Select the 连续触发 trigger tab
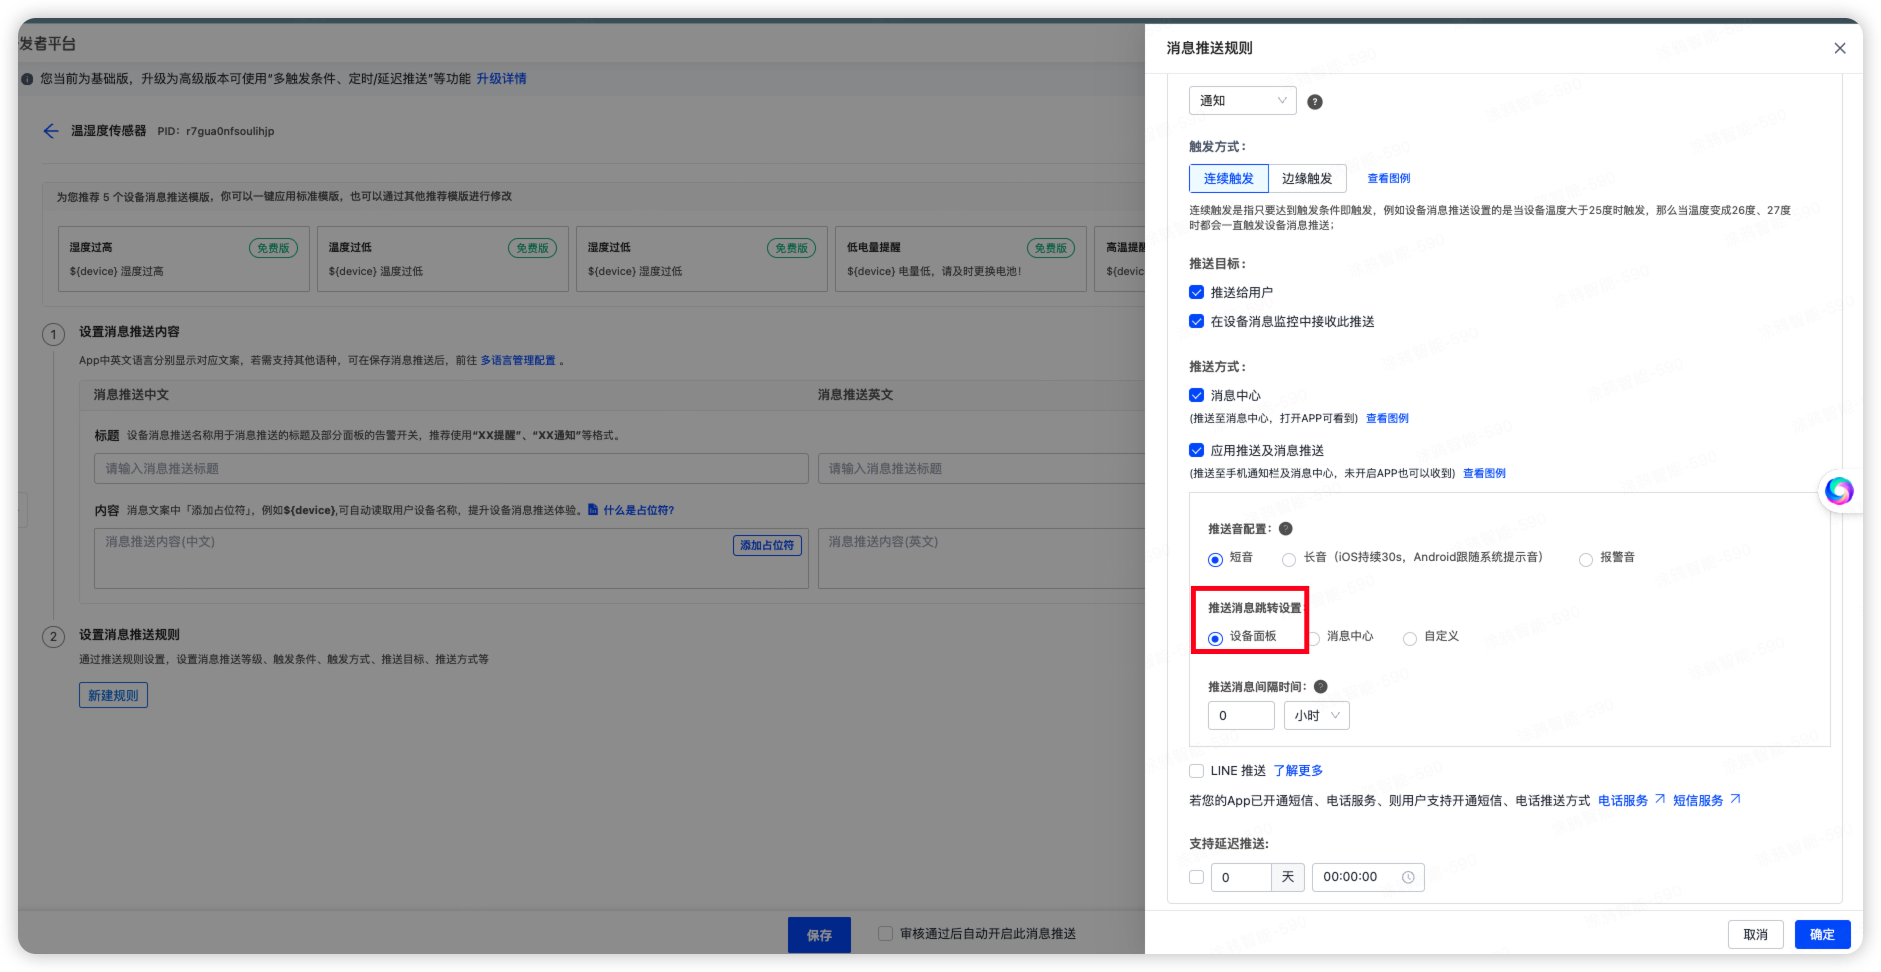The height and width of the screenshot is (972, 1881). coord(1229,178)
